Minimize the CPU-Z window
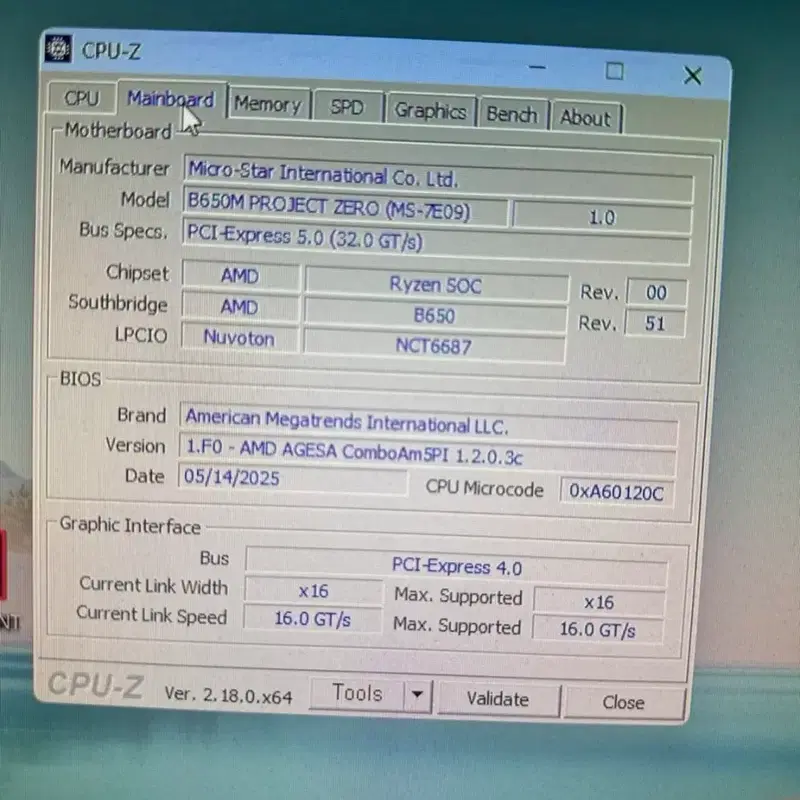 pos(537,66)
